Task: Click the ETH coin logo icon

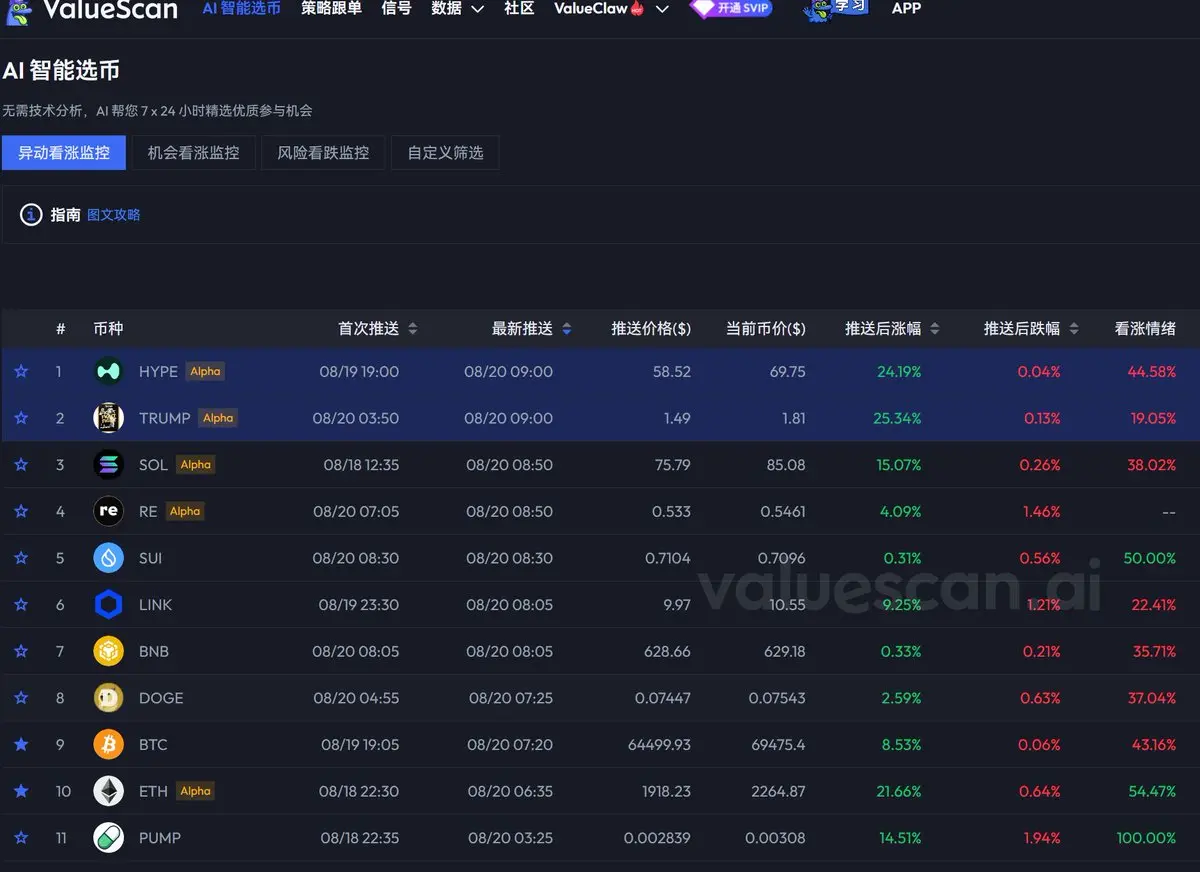Action: pos(109,791)
